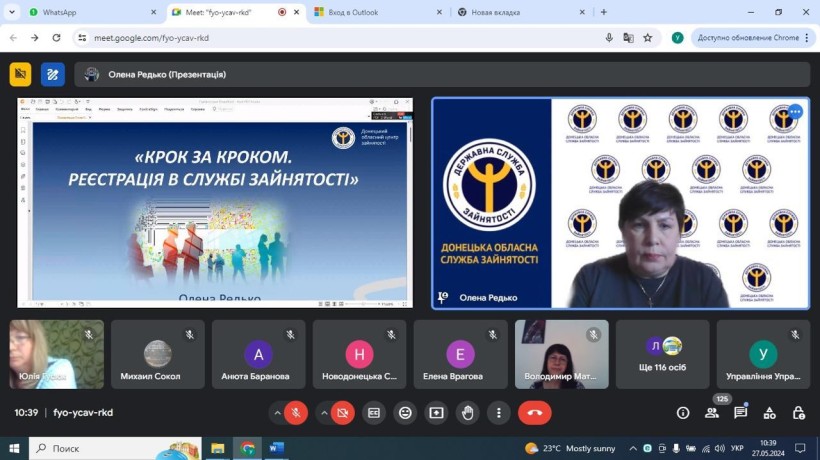Show the people list with 125 participants

coord(712,413)
